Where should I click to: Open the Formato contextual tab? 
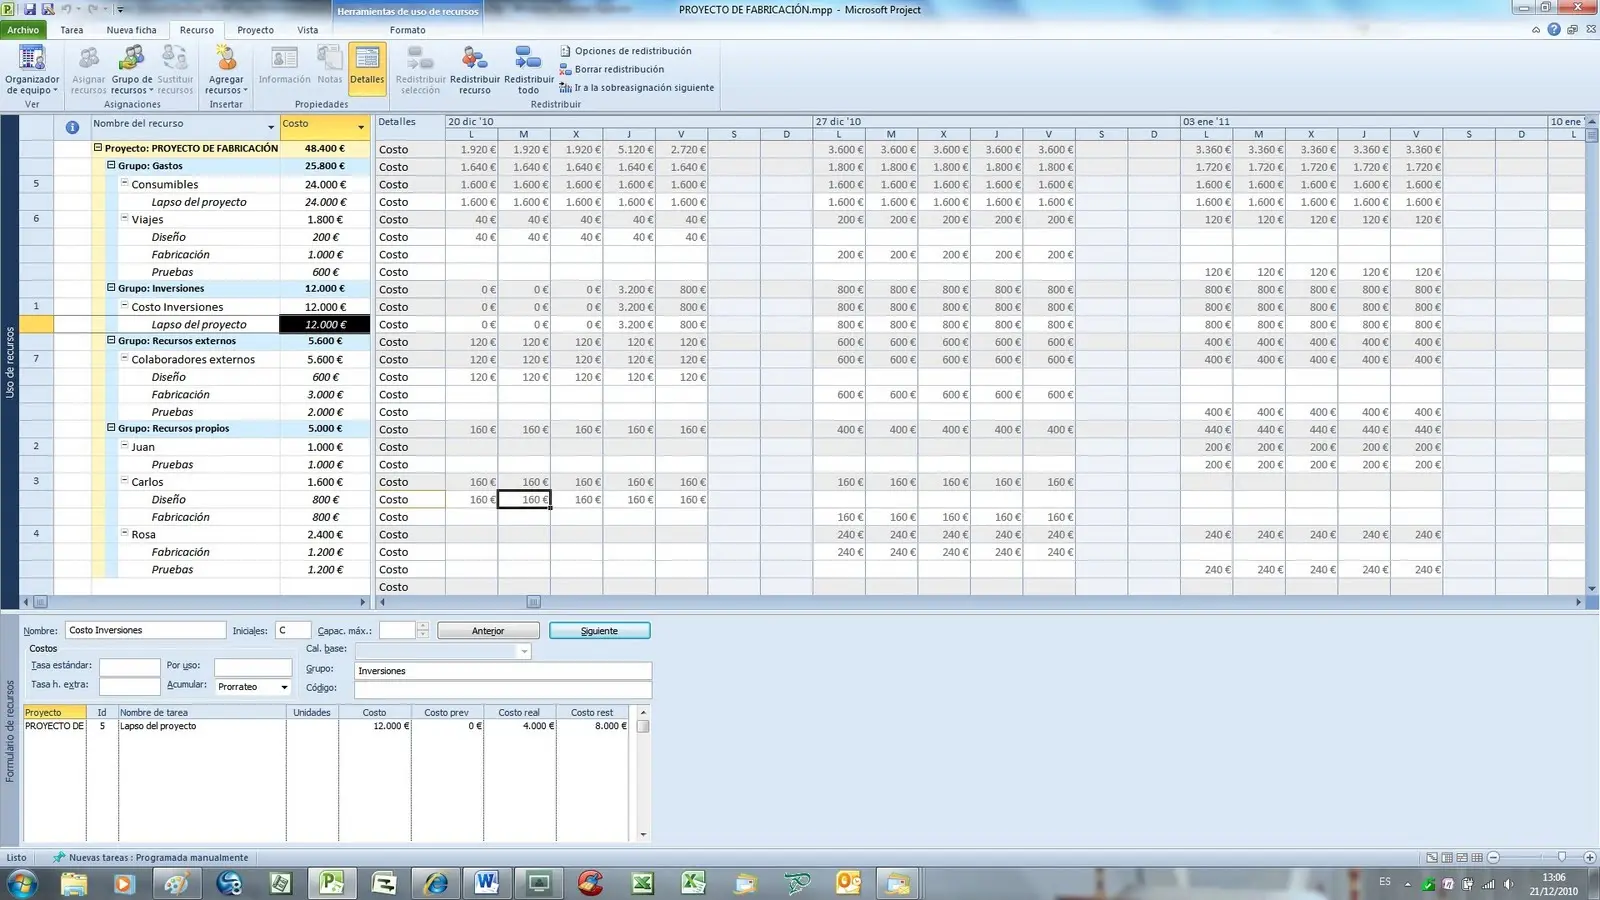click(x=408, y=30)
